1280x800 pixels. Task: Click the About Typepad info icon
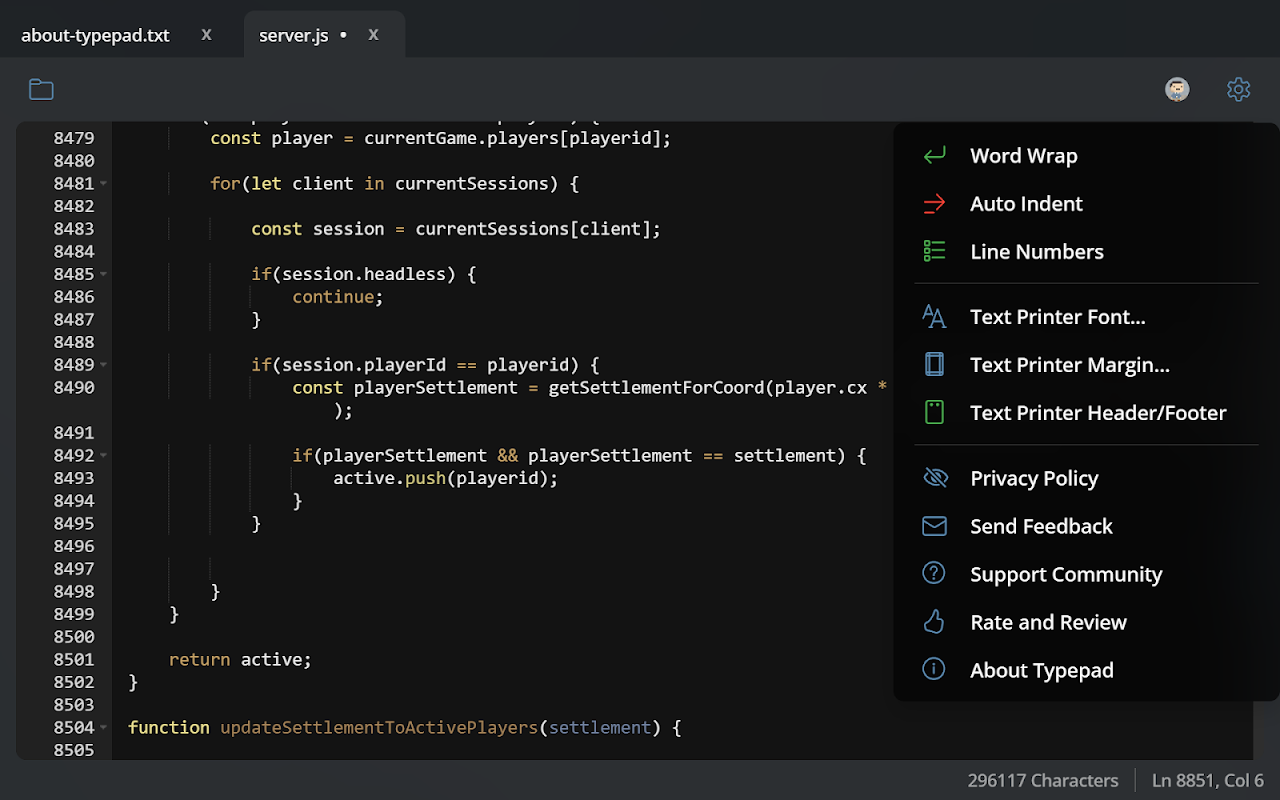click(x=934, y=671)
